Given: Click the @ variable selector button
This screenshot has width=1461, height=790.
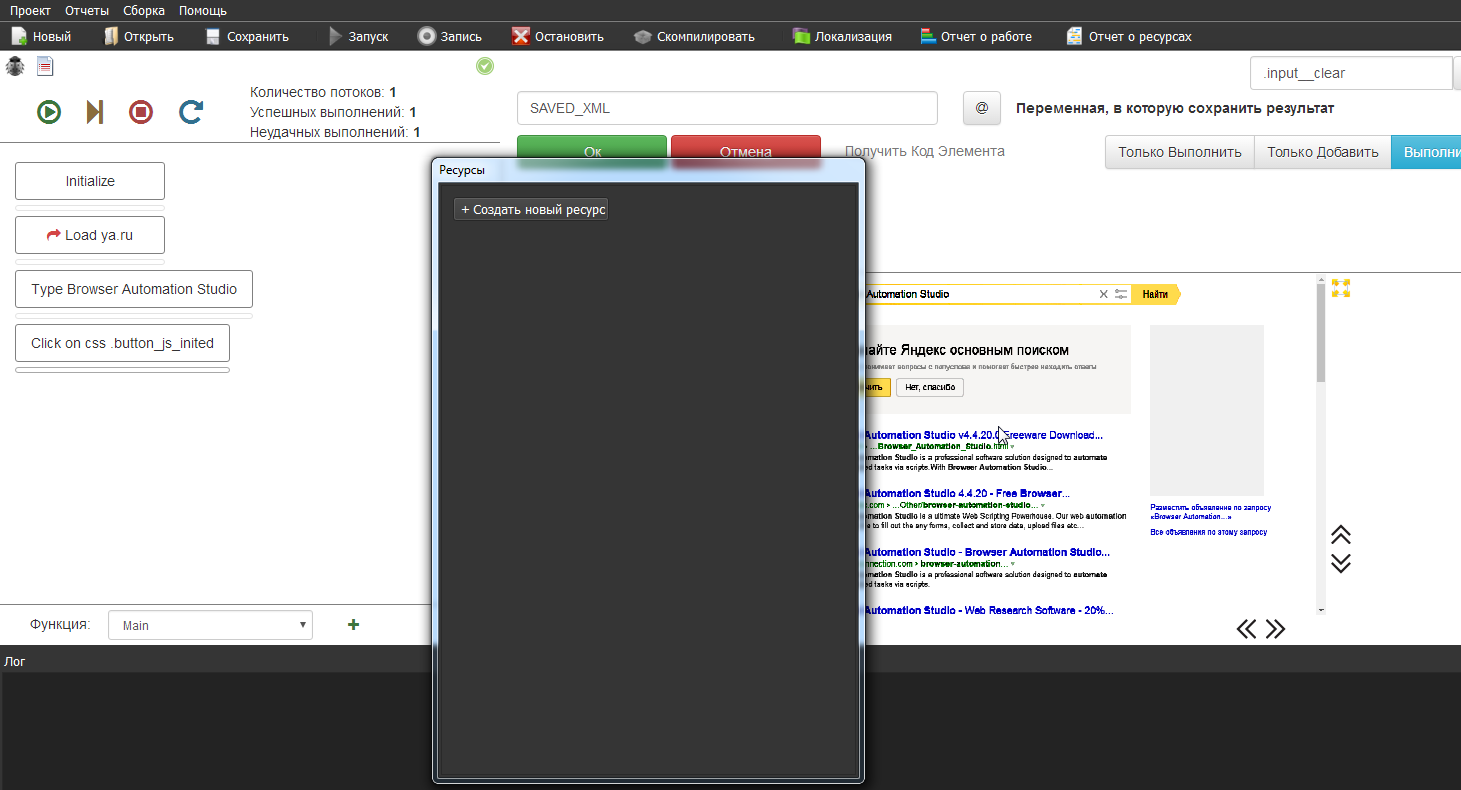Looking at the screenshot, I should (982, 108).
